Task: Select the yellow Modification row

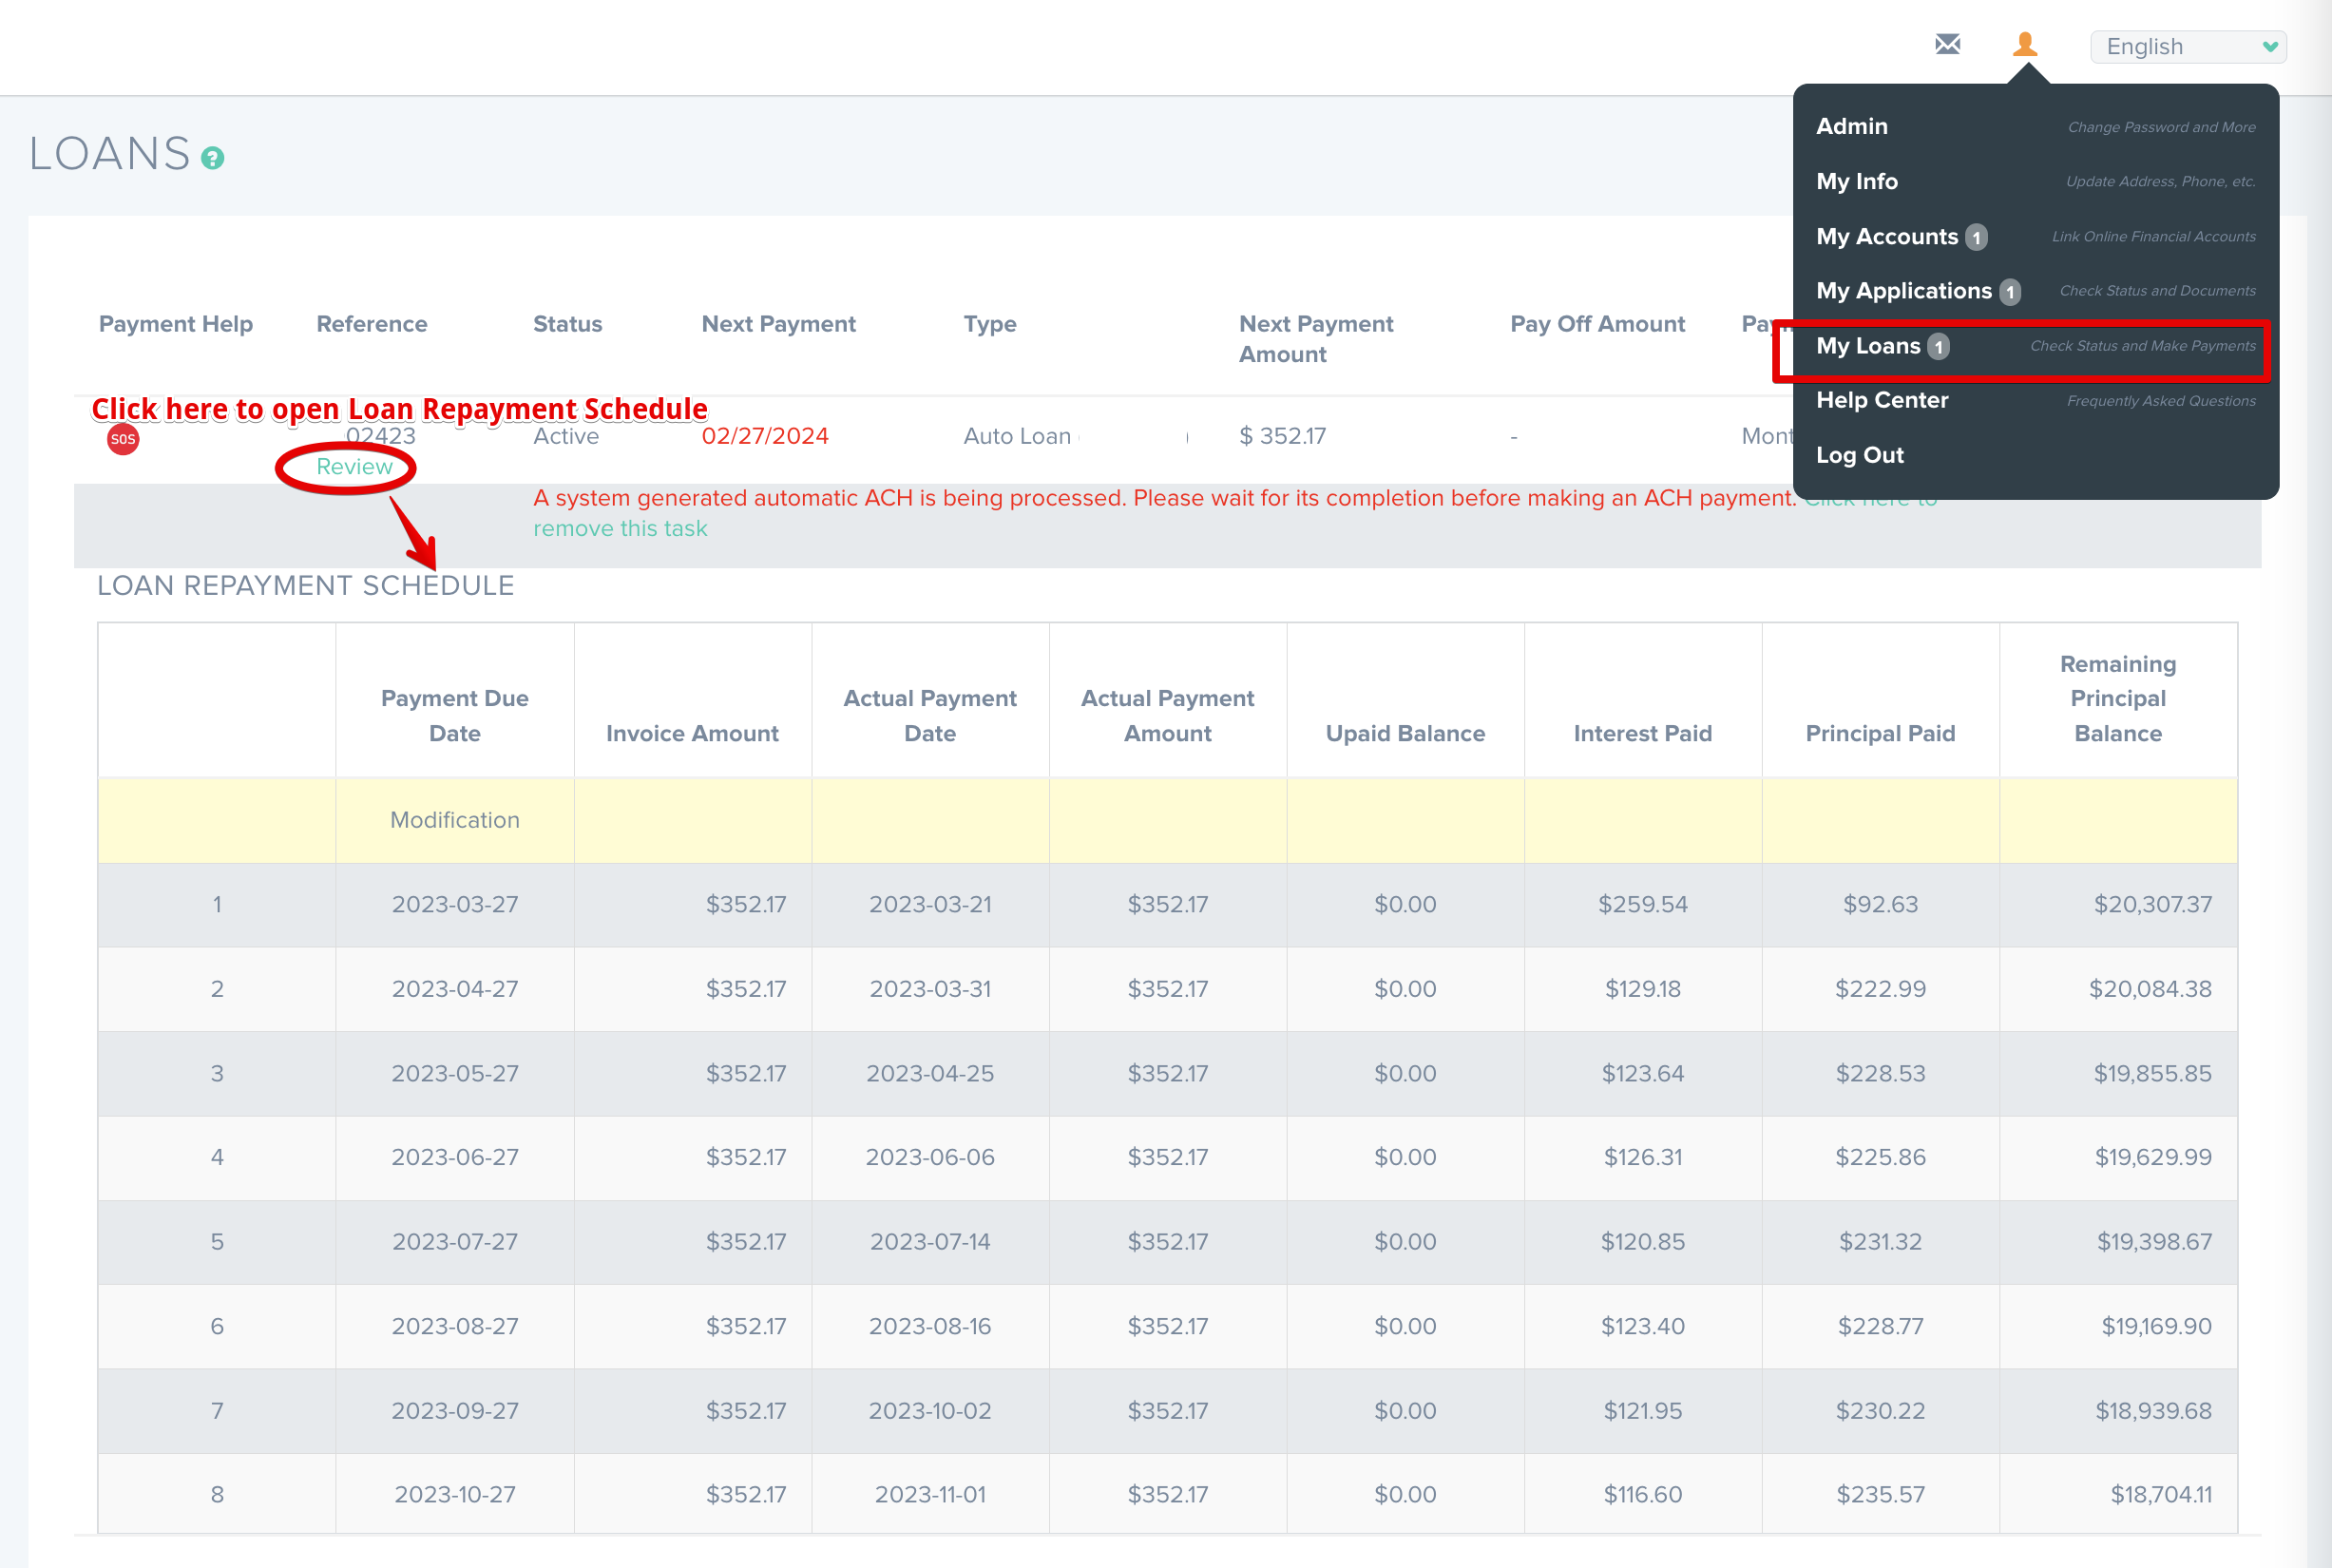Action: pyautogui.click(x=453, y=820)
